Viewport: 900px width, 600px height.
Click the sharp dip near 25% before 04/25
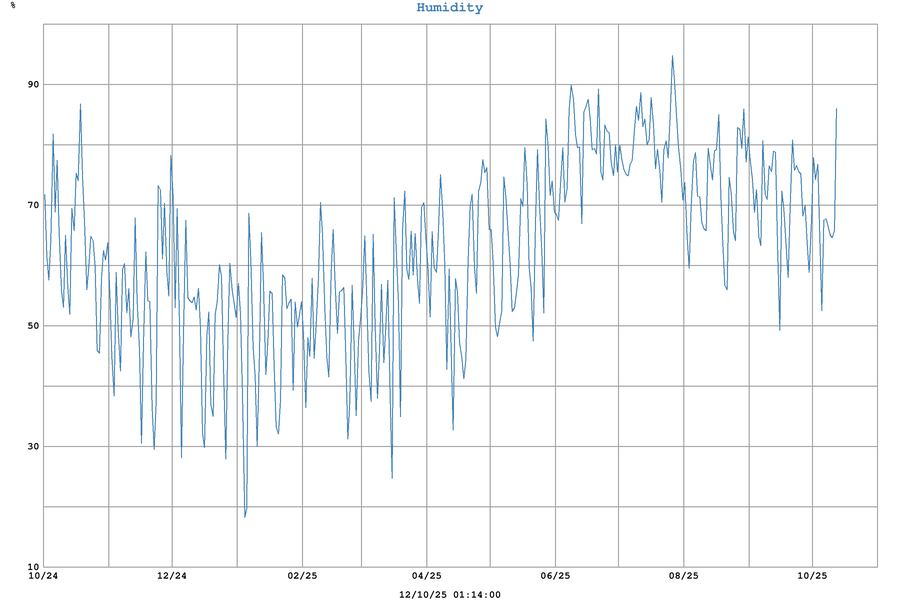(392, 478)
